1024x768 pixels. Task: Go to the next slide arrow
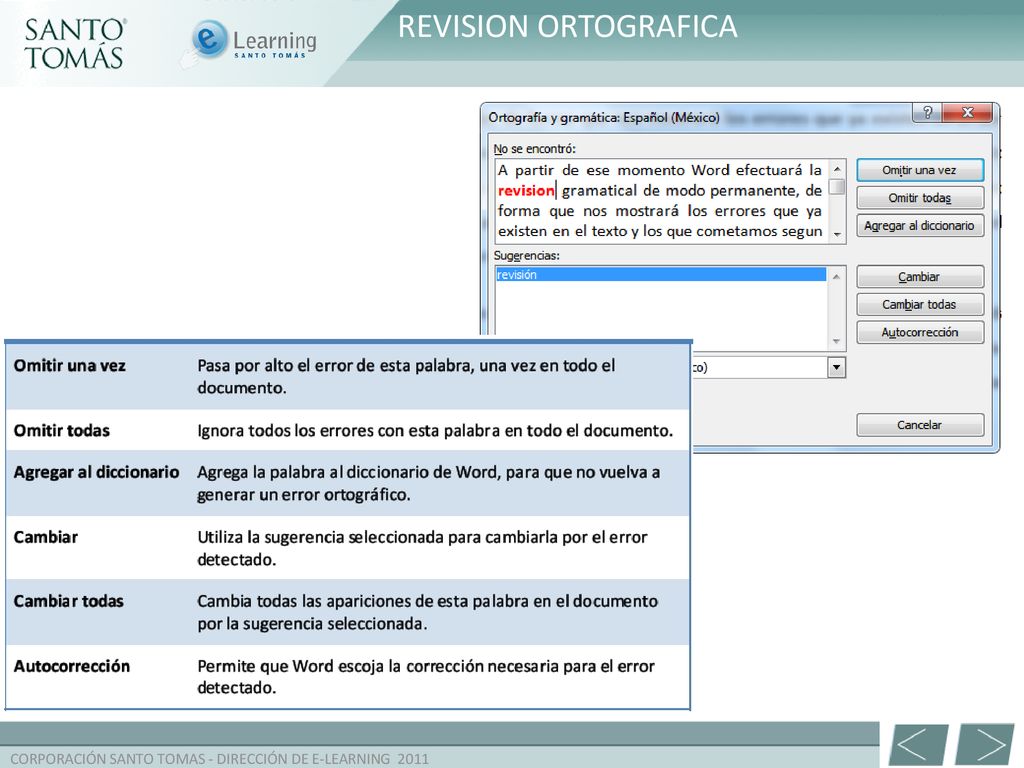point(985,744)
